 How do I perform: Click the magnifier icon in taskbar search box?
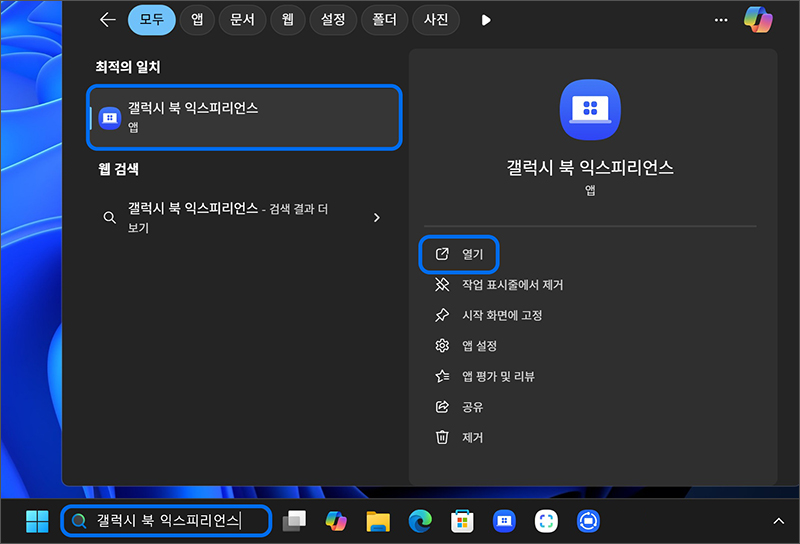pyautogui.click(x=79, y=521)
